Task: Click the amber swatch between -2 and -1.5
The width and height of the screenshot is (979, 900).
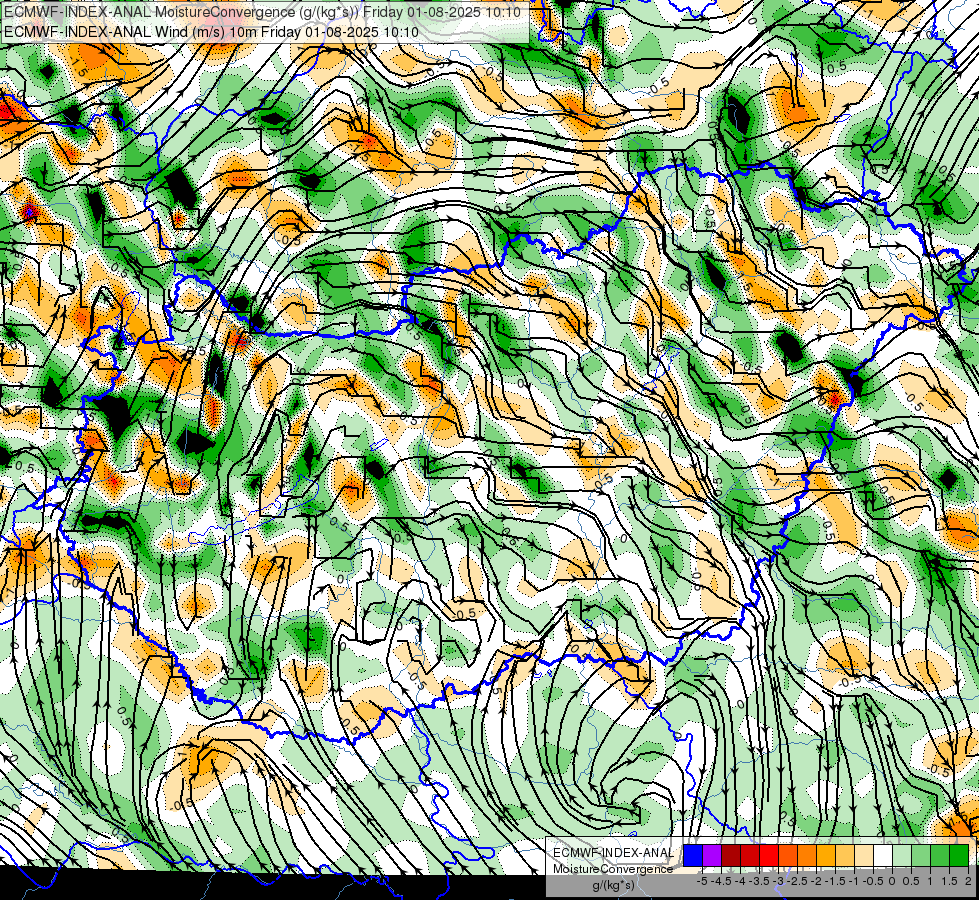Action: point(826,855)
